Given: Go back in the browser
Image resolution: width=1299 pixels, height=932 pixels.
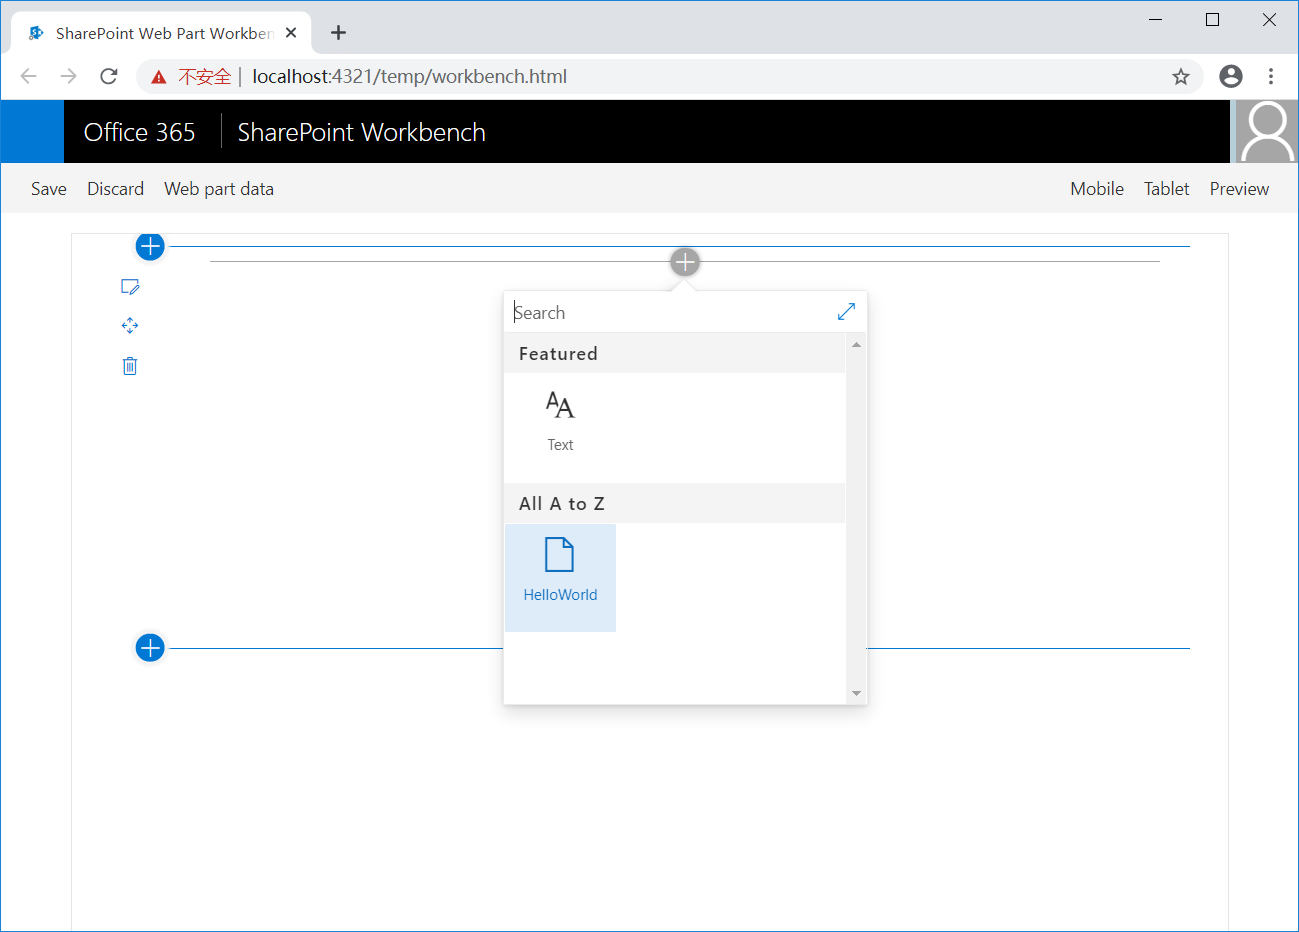Looking at the screenshot, I should [x=29, y=76].
